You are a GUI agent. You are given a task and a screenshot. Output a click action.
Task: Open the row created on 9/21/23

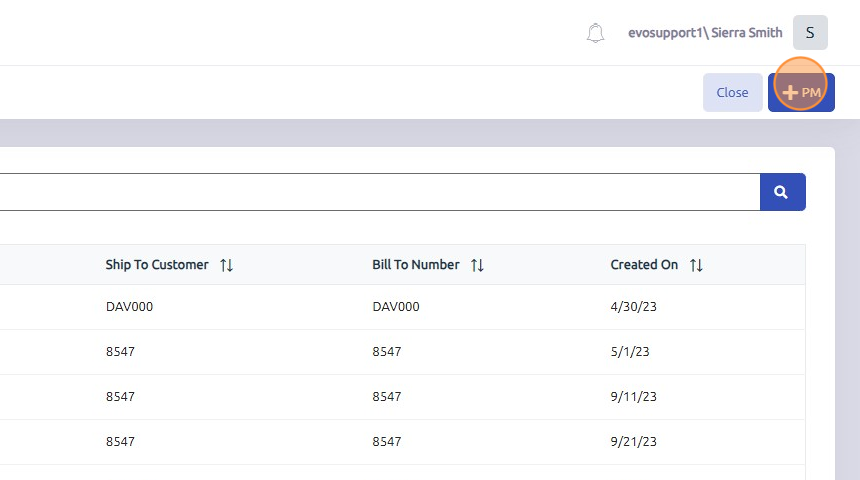pos(403,442)
